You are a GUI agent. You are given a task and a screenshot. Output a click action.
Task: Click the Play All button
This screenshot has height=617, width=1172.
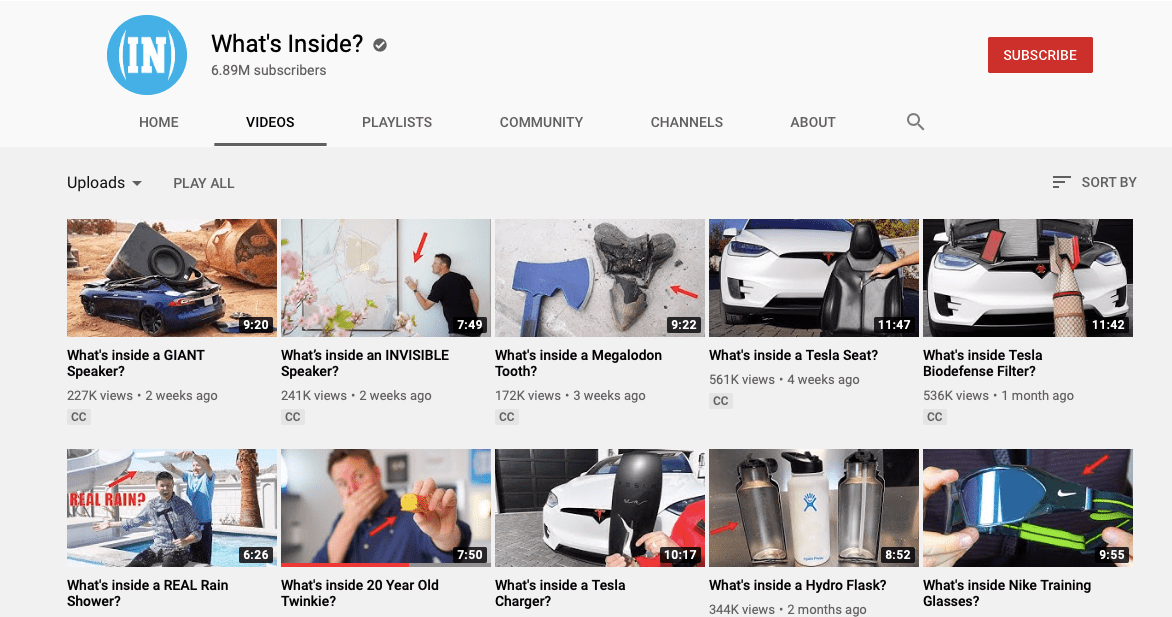click(x=203, y=183)
